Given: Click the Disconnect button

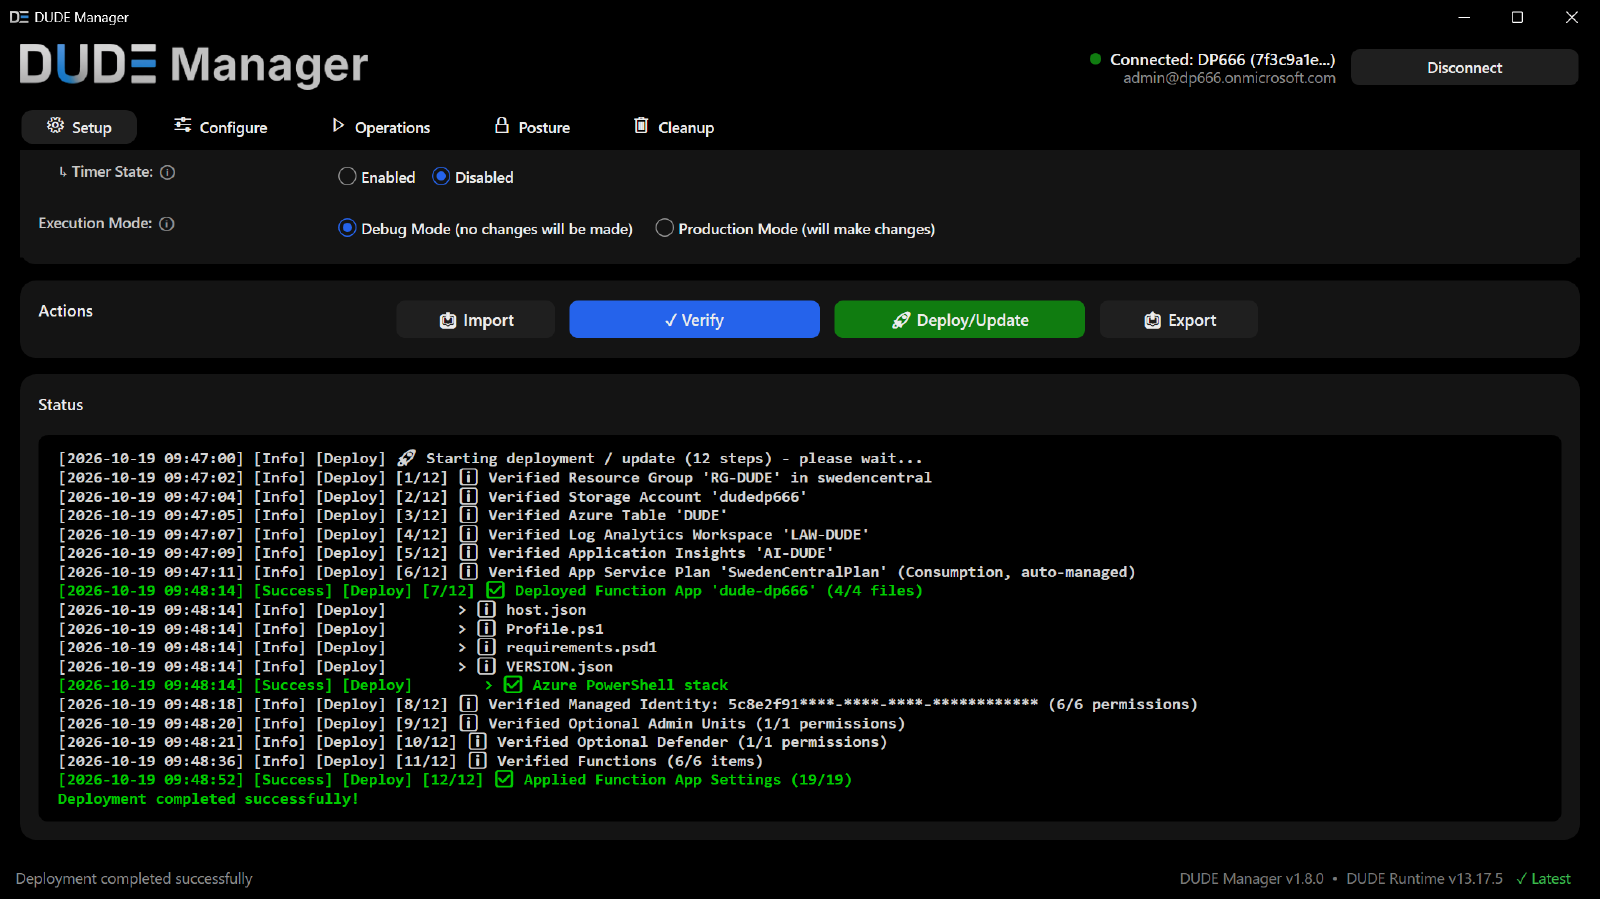Looking at the screenshot, I should [x=1464, y=68].
